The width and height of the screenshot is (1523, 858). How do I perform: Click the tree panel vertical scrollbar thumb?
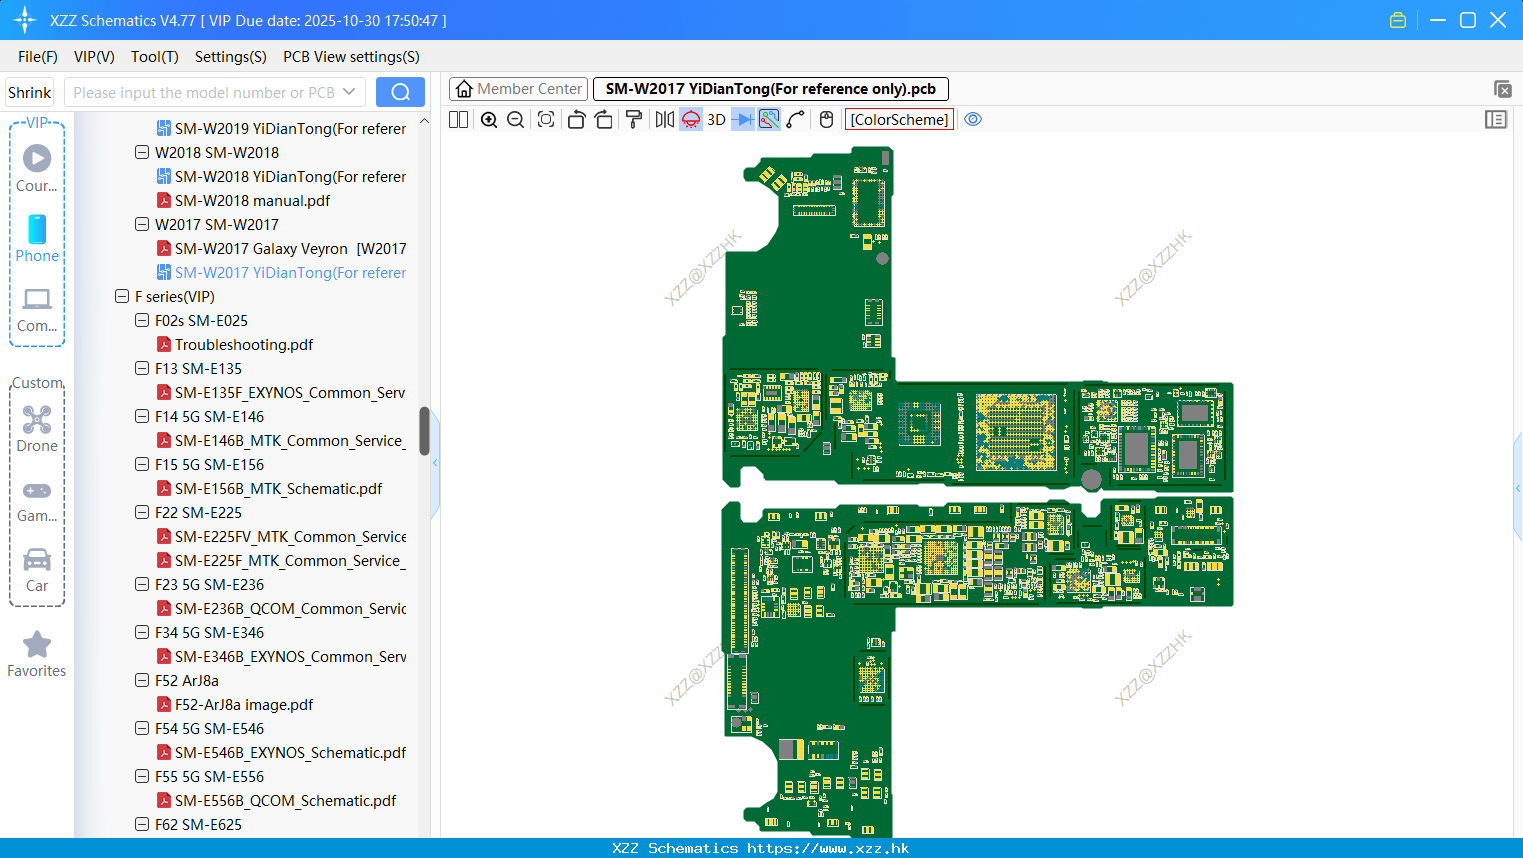click(424, 431)
